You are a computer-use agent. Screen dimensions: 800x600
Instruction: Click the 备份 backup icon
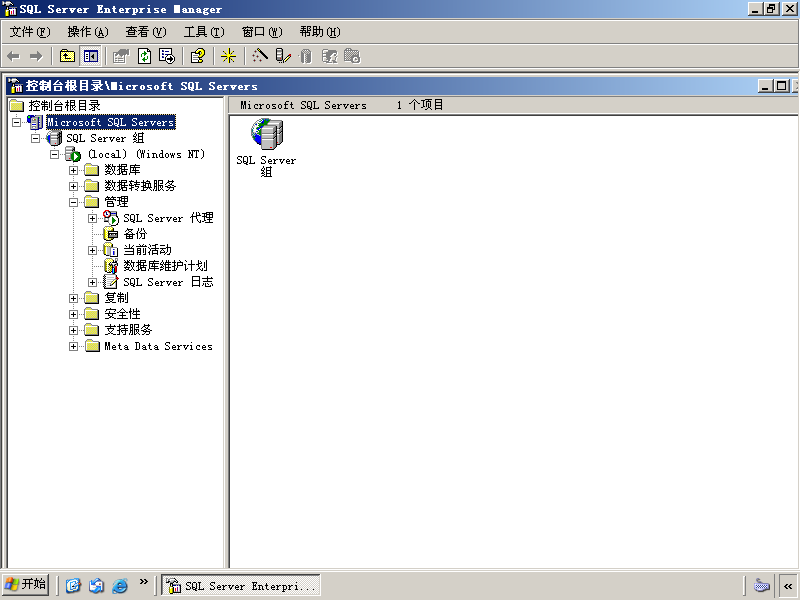[x=111, y=234]
